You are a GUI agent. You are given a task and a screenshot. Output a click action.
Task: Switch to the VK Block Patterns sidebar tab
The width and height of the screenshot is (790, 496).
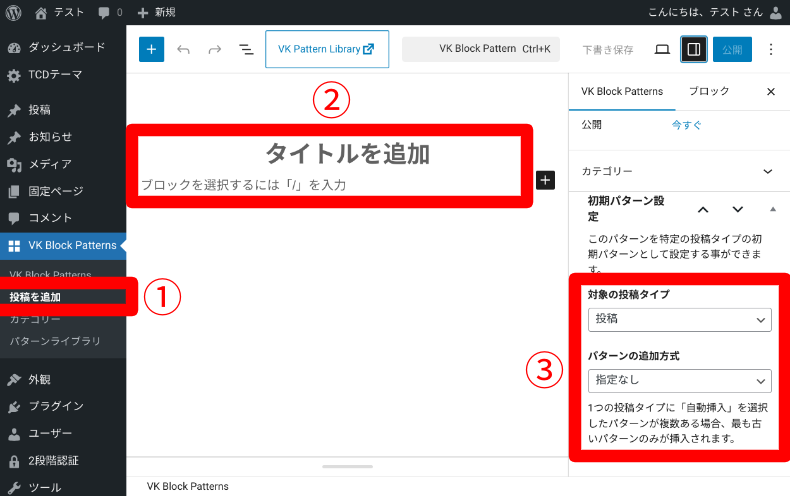pos(622,92)
